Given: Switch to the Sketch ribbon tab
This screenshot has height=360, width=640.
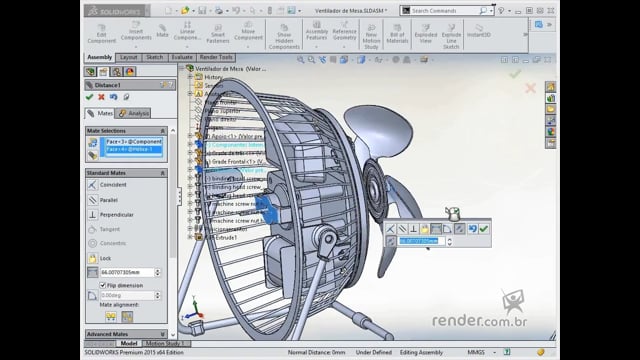Looking at the screenshot, I should 155,58.
